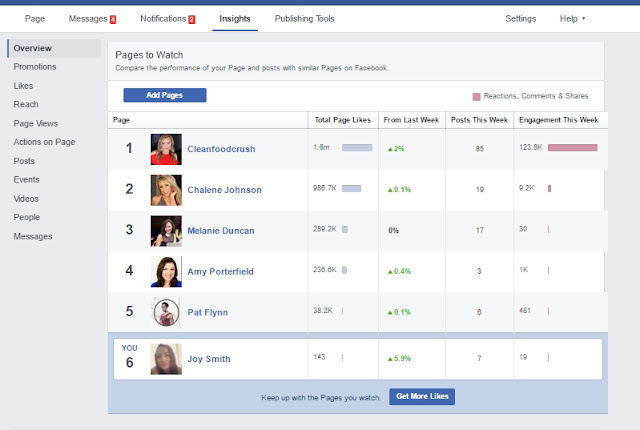Click the Add Pages button
Image resolution: width=640 pixels, height=430 pixels.
[x=165, y=95]
